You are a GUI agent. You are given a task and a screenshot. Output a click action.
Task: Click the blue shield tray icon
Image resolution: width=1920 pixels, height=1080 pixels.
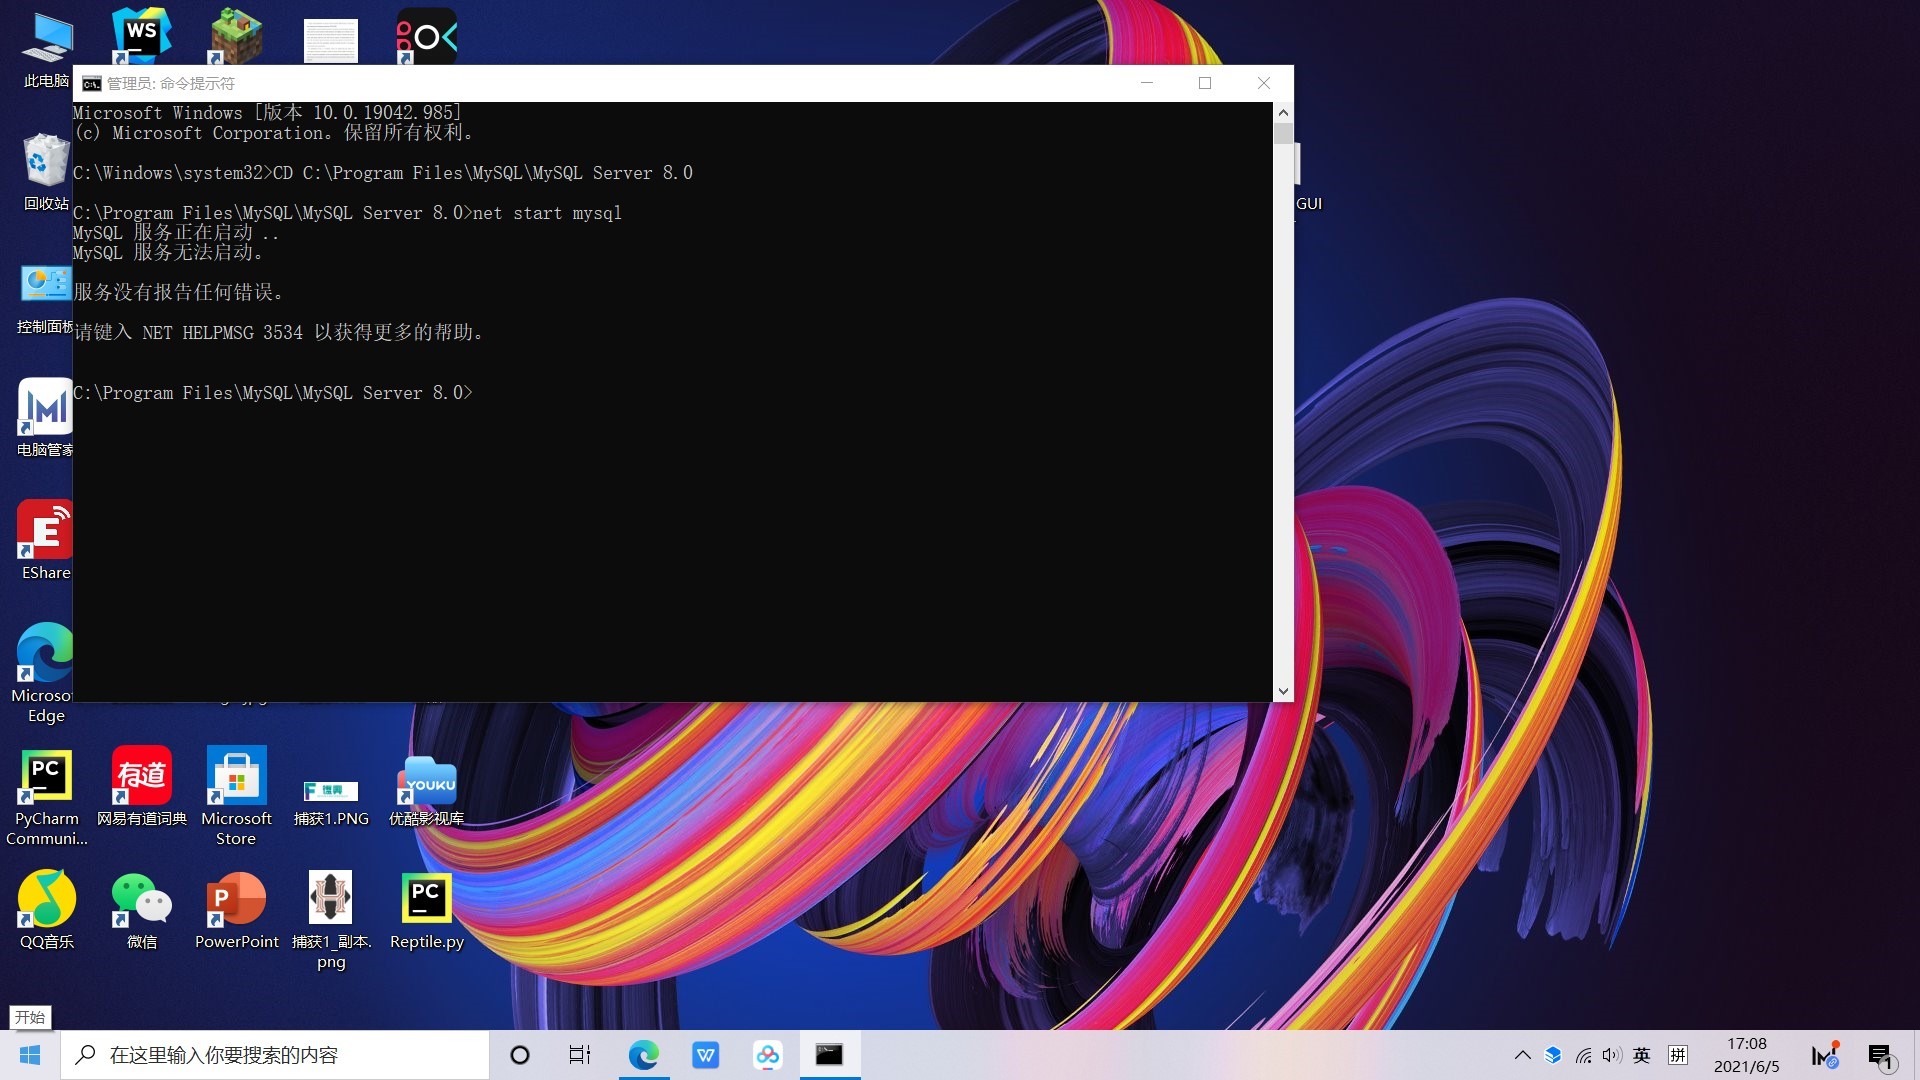[x=1553, y=1055]
